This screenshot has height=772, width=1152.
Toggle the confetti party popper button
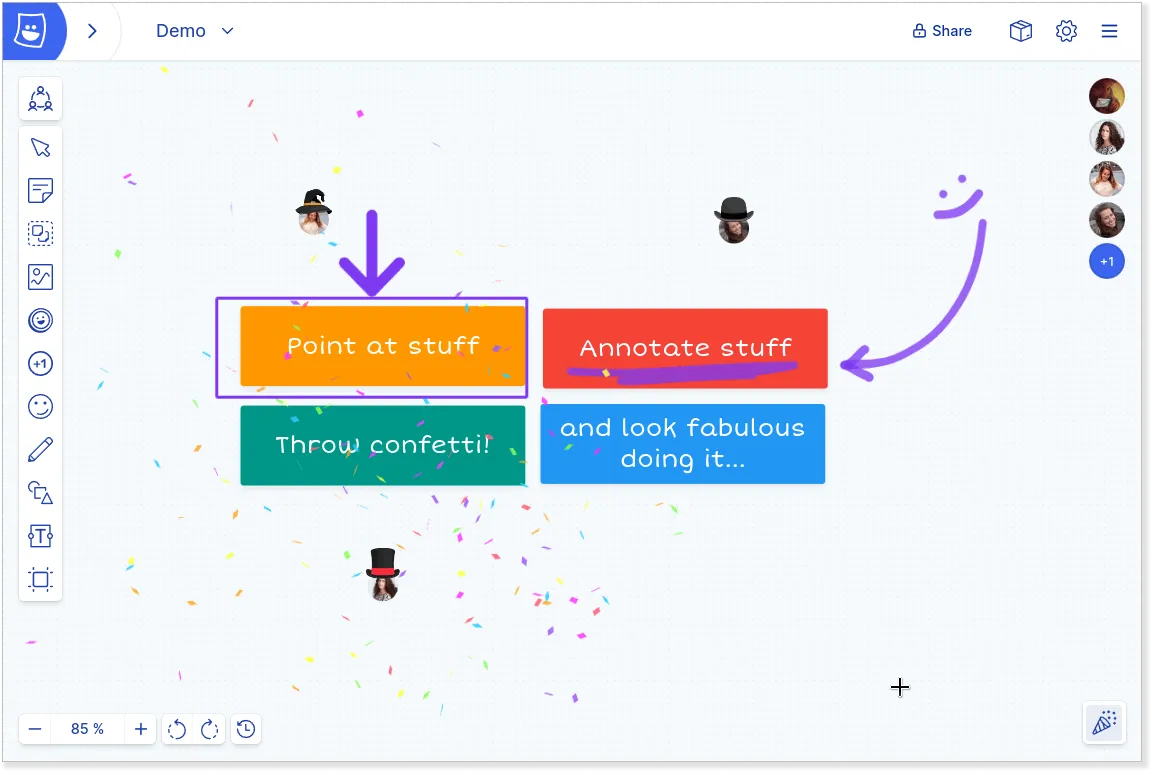tap(1105, 723)
